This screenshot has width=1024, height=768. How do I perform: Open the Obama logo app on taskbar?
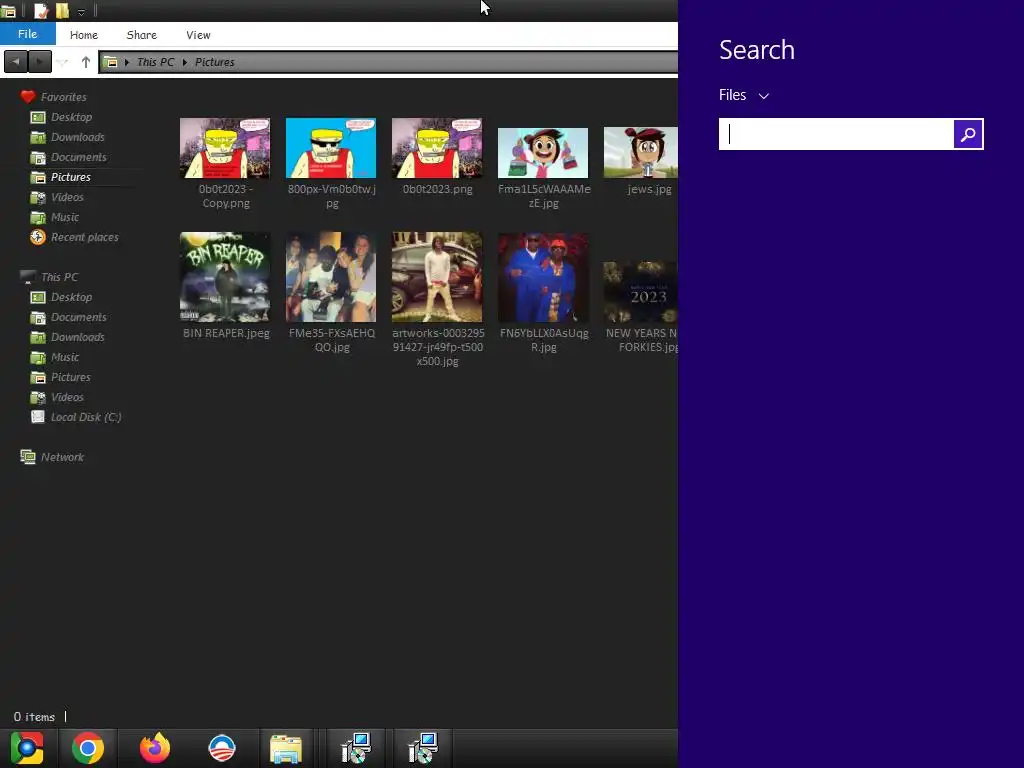pyautogui.click(x=221, y=748)
